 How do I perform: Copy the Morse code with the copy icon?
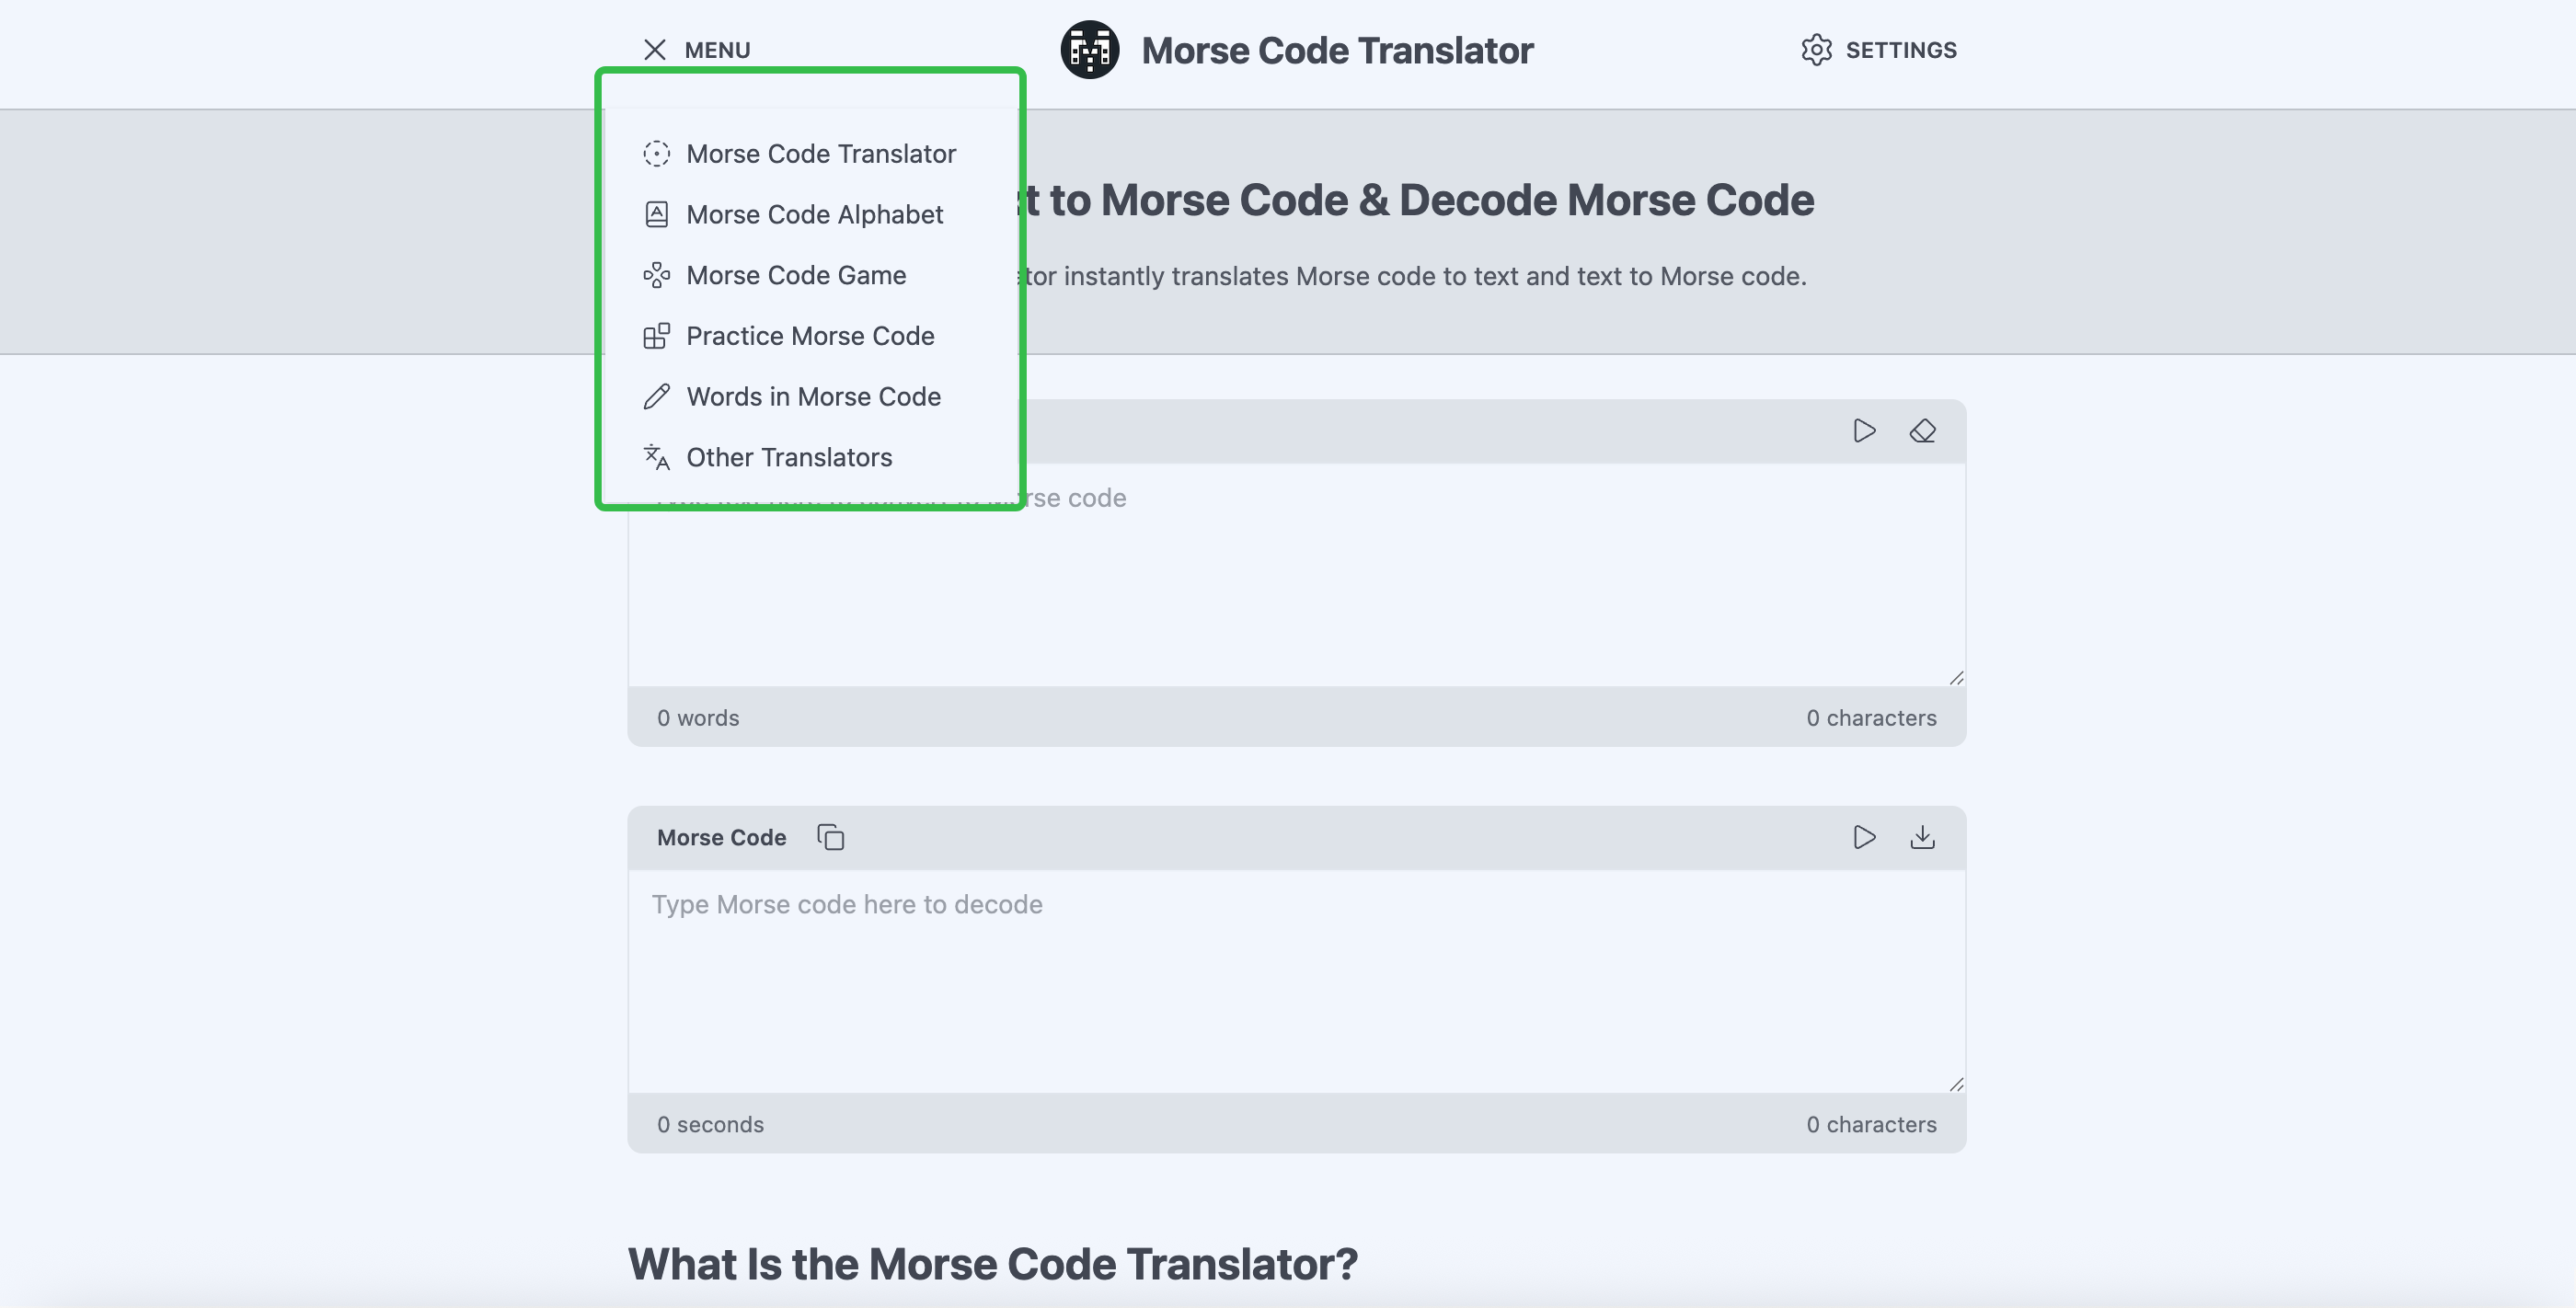click(x=830, y=837)
